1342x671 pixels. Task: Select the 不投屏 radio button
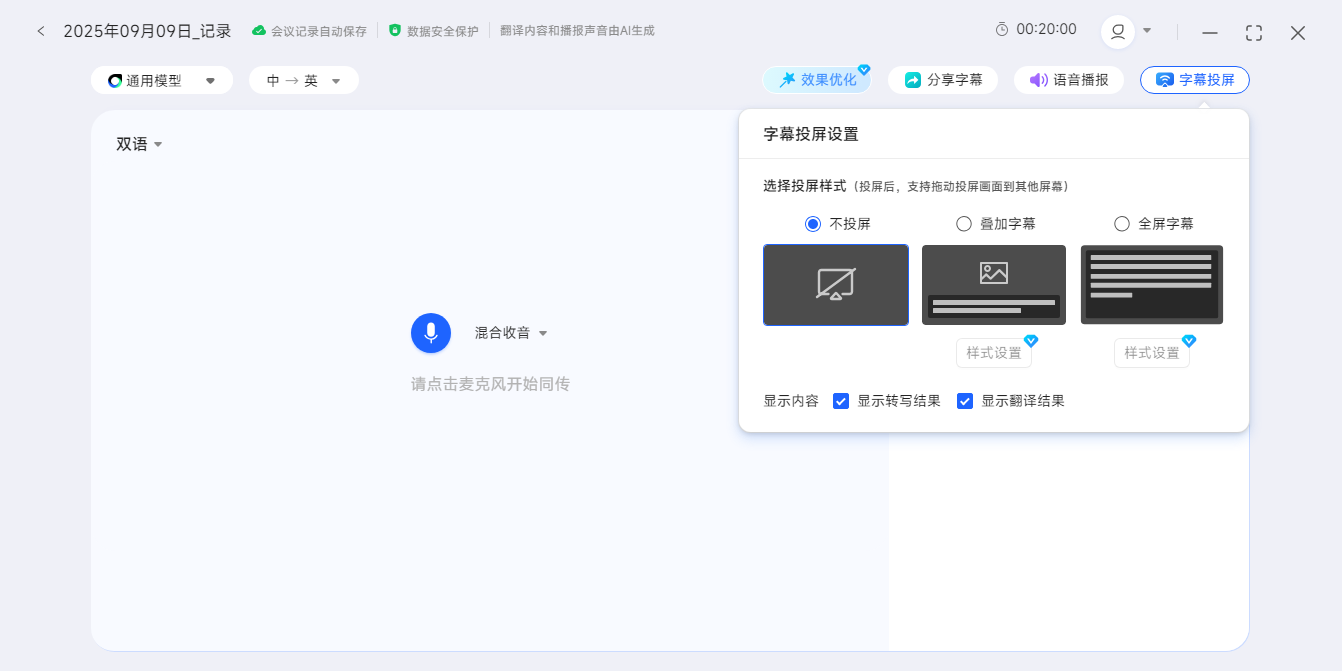(813, 224)
